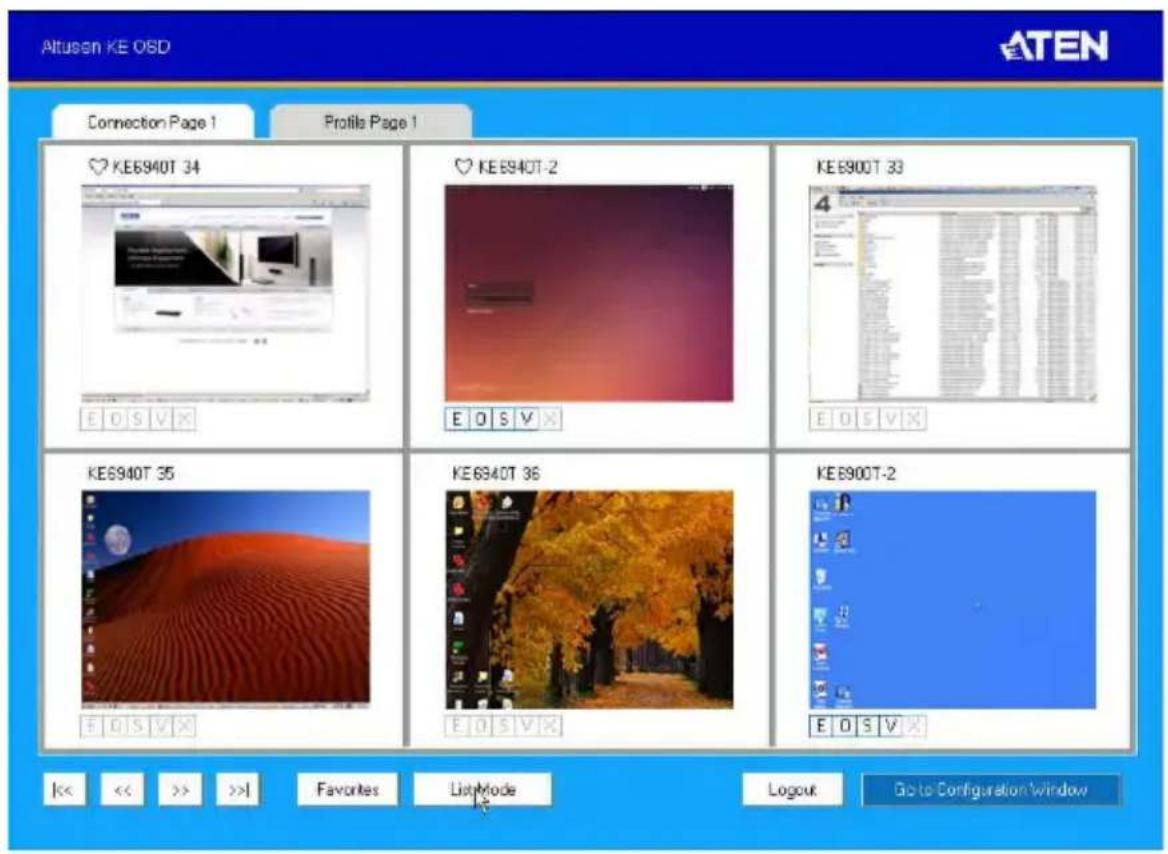This screenshot has width=1168, height=854.
Task: Click O mode icon under KE6940T 35
Action: 115,725
